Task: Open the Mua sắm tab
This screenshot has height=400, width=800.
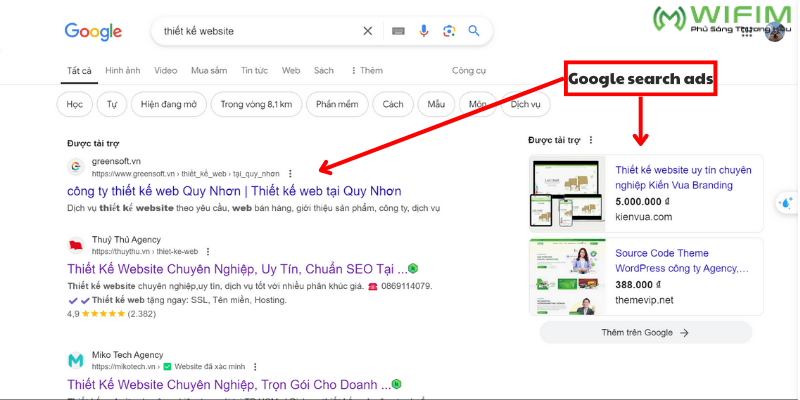Action: (x=209, y=70)
